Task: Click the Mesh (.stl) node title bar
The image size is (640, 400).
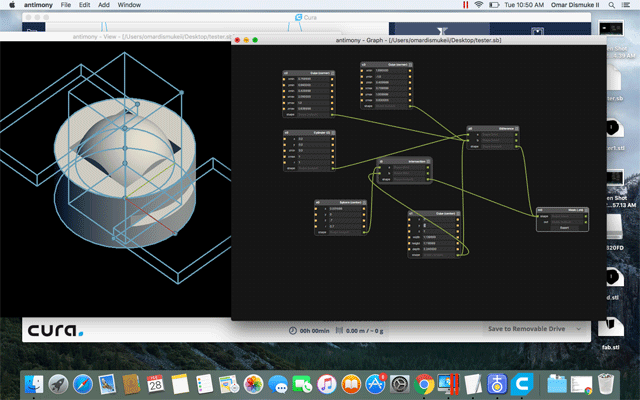Action: click(562, 210)
